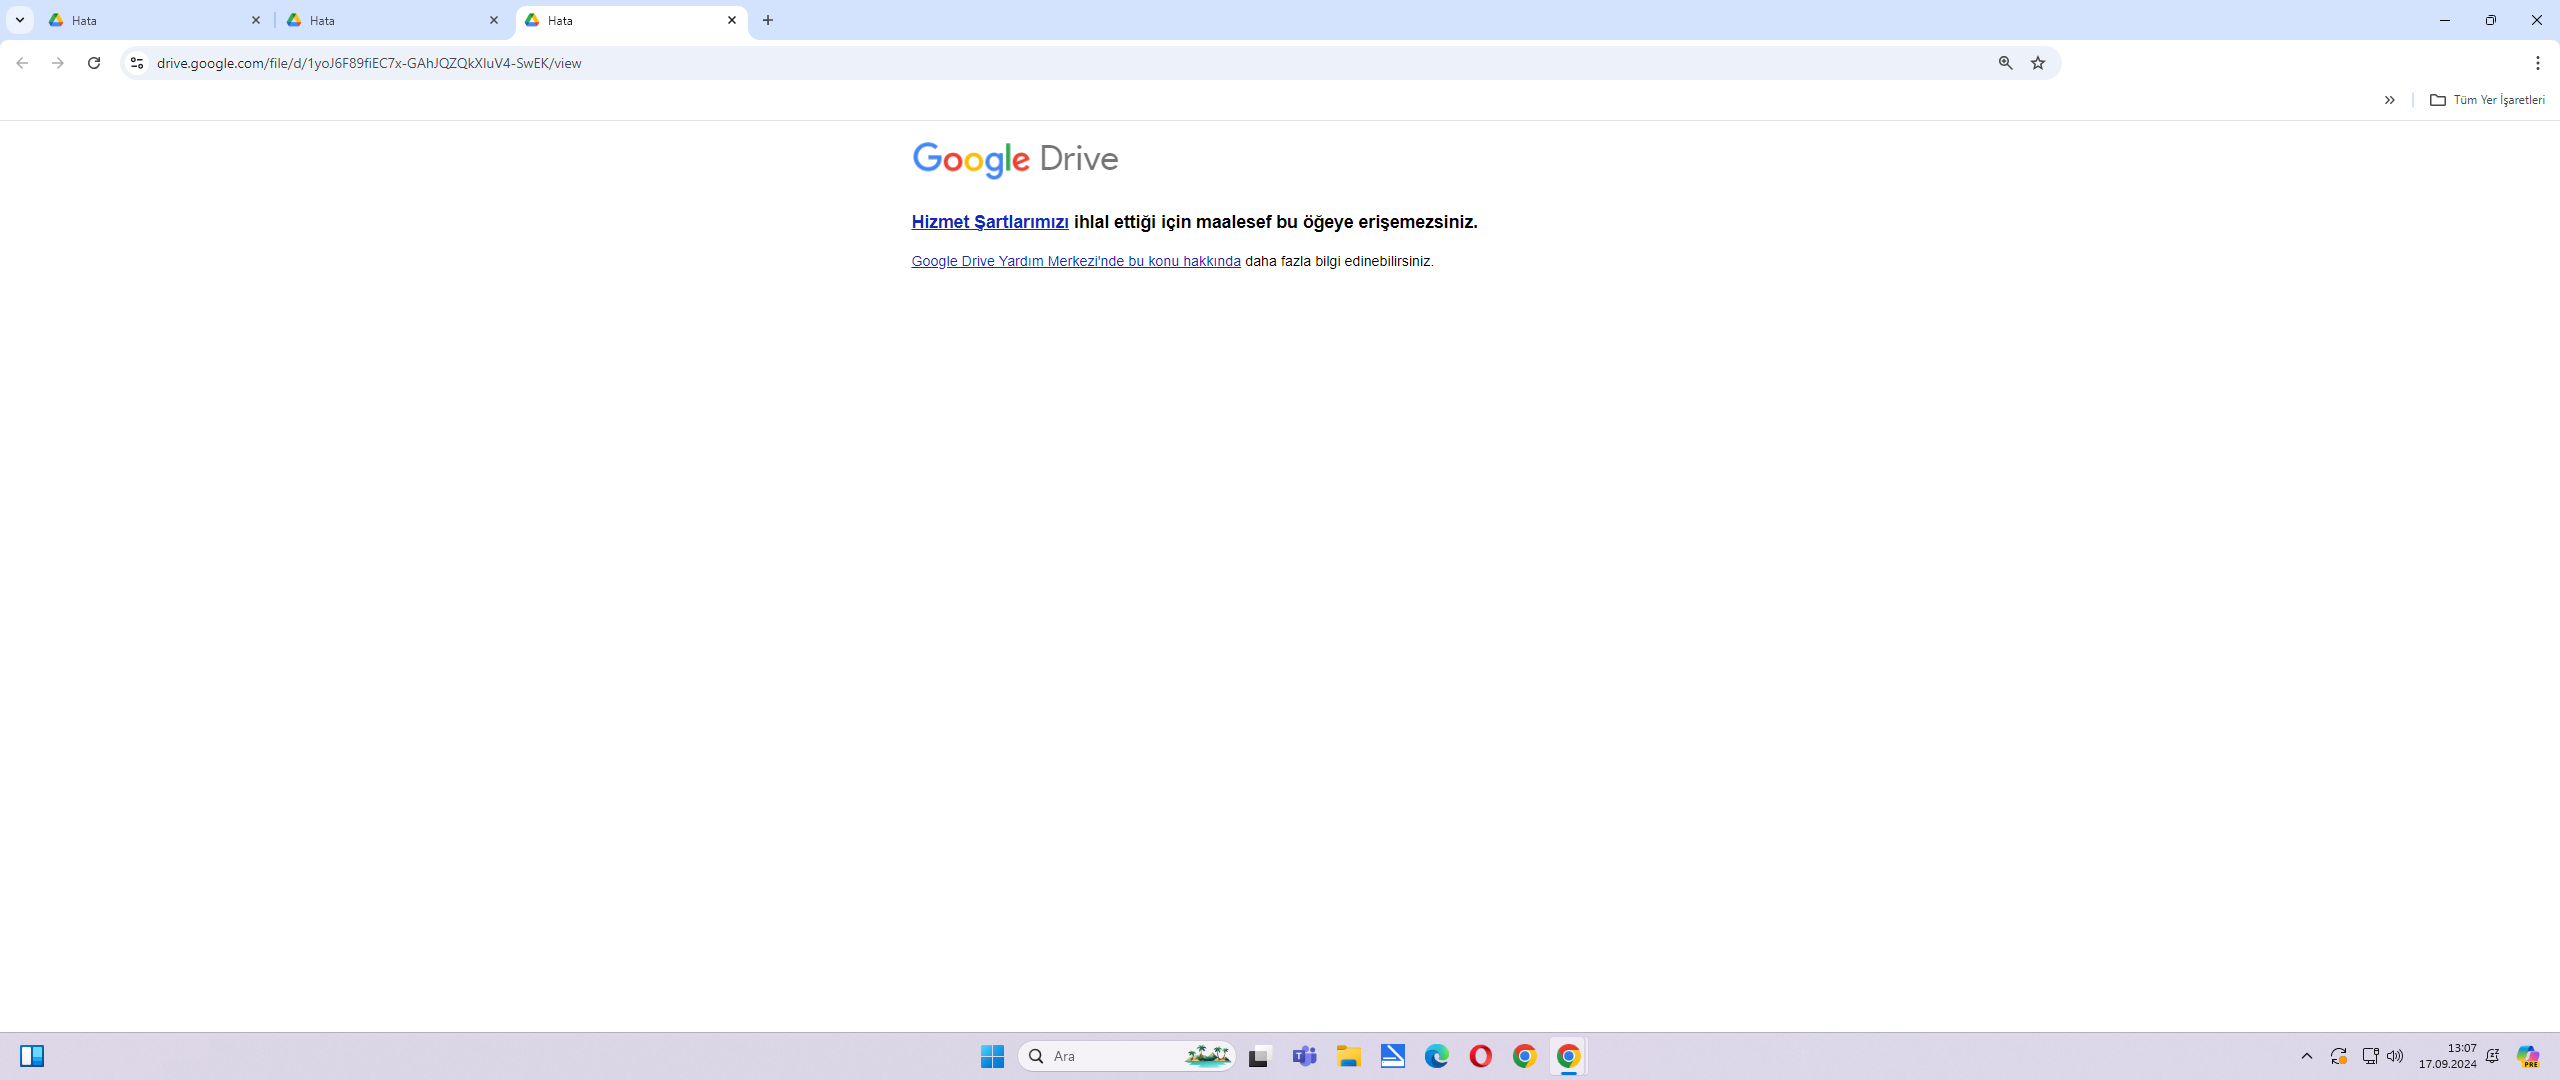The width and height of the screenshot is (2560, 1080).
Task: Open Tüm Yer İşaretleri folder
Action: 2487,100
